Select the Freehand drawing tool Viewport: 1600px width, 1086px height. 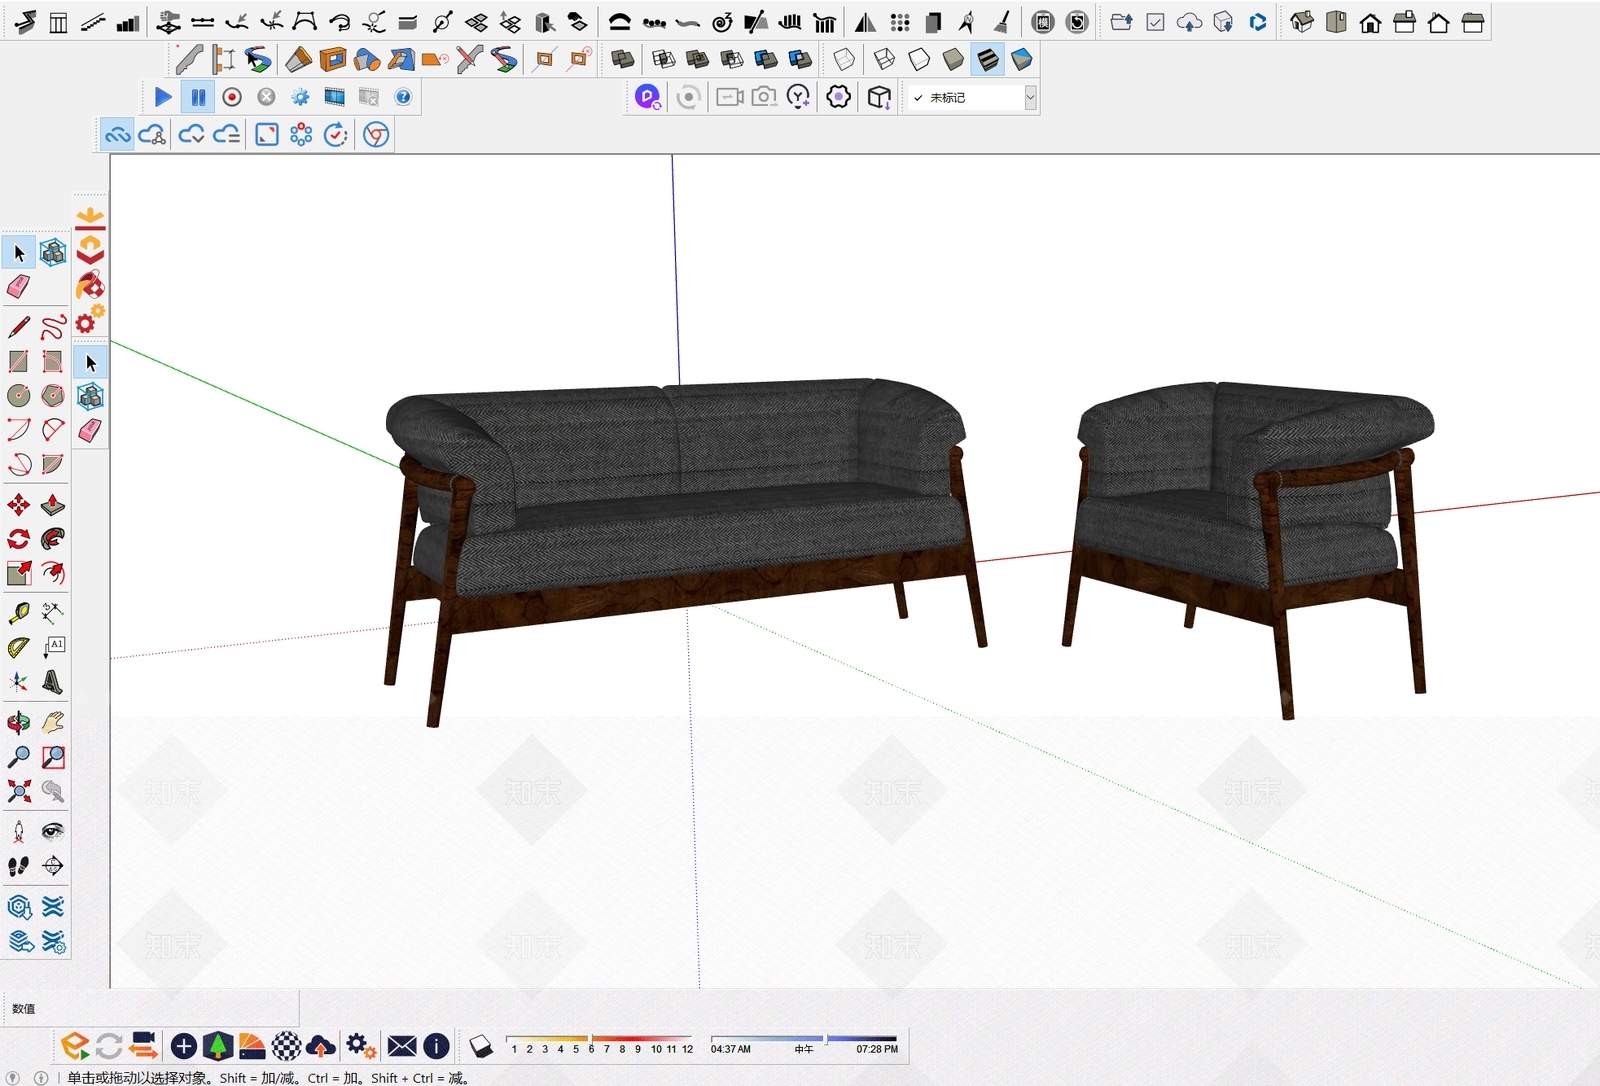coord(53,327)
